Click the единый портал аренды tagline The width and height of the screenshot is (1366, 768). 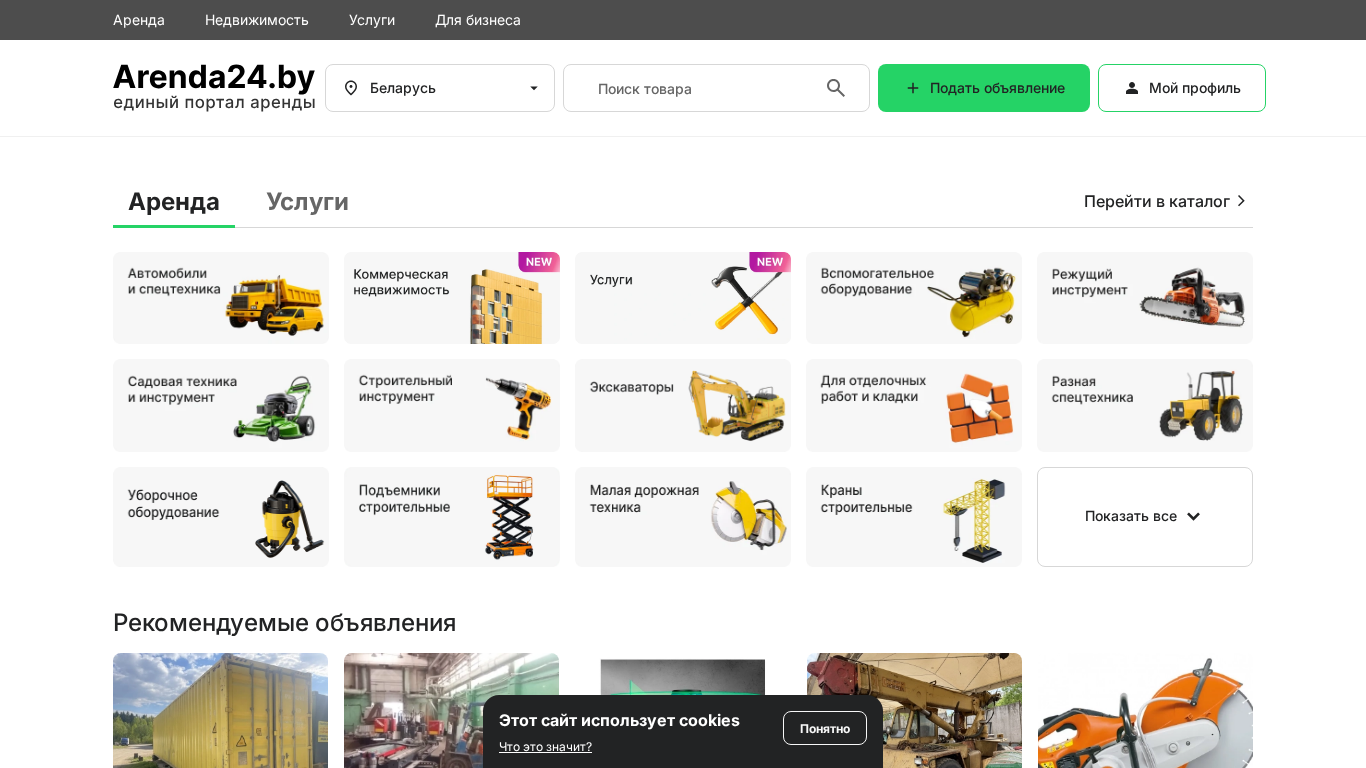click(214, 103)
